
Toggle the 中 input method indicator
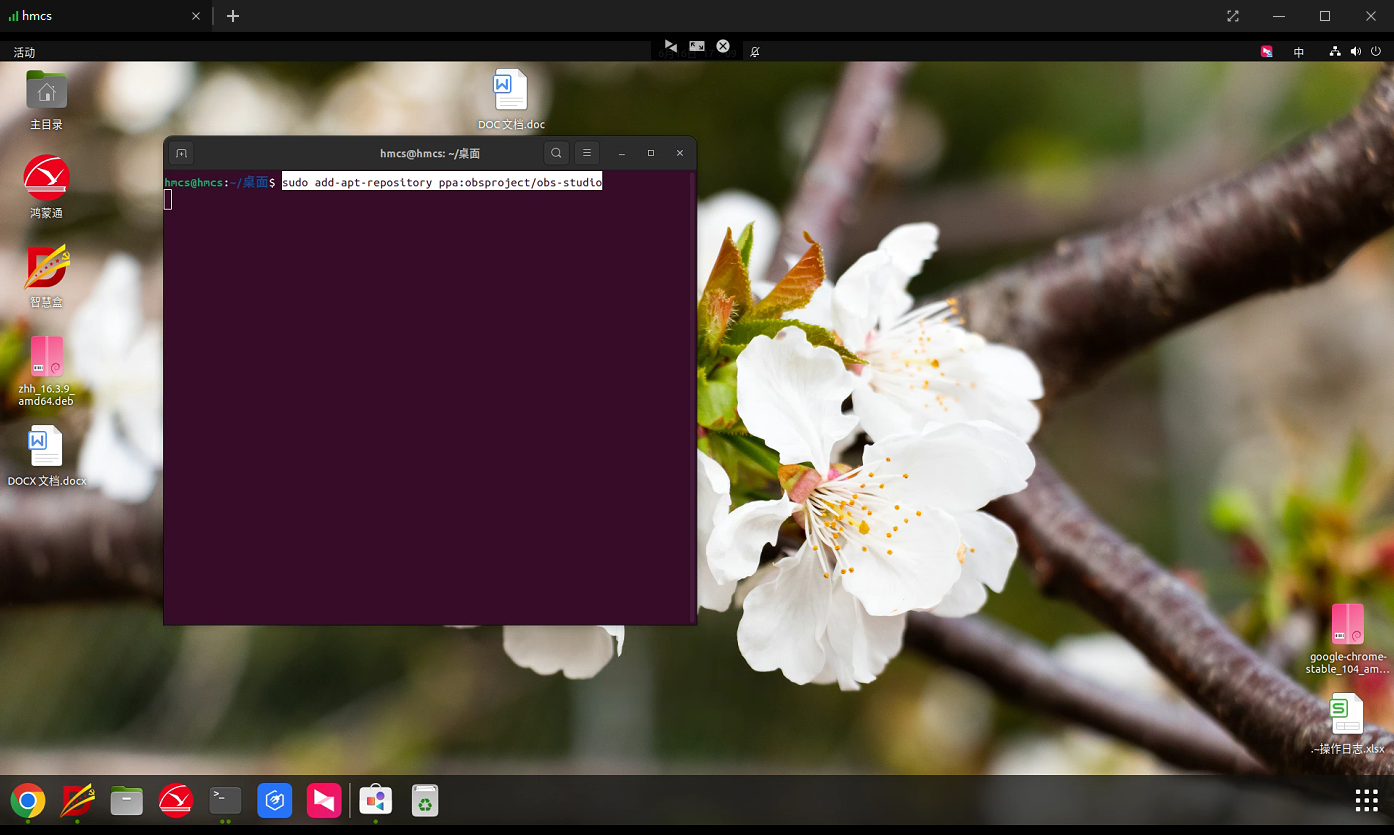pos(1299,52)
